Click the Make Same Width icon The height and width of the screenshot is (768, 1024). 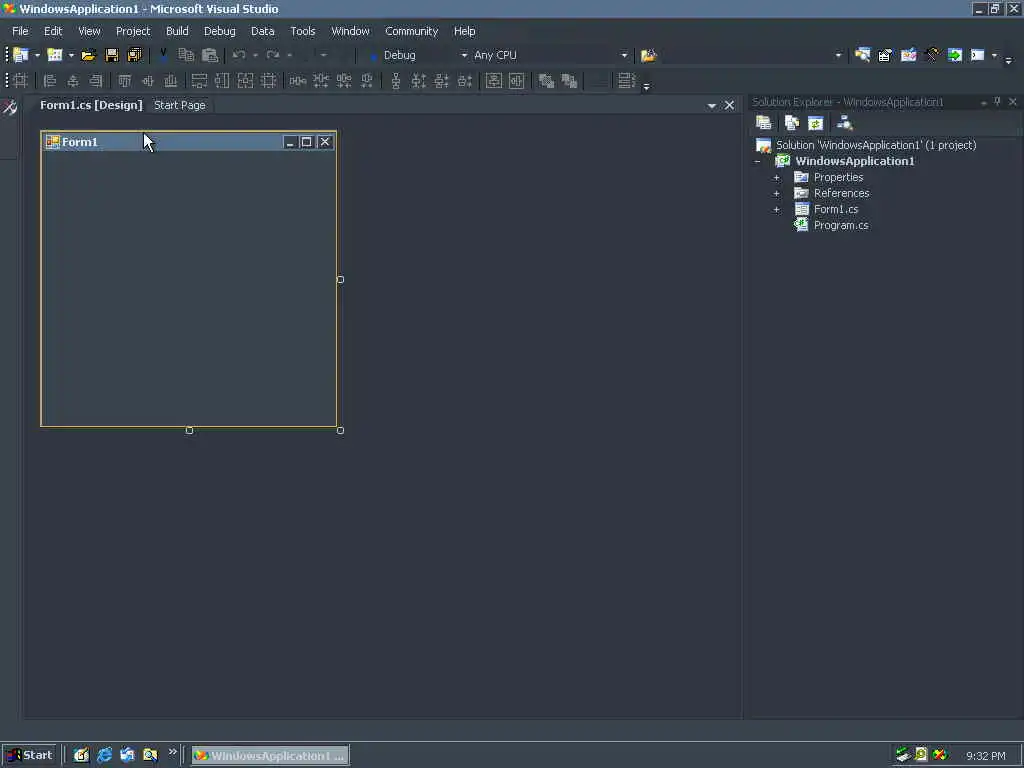[x=199, y=81]
